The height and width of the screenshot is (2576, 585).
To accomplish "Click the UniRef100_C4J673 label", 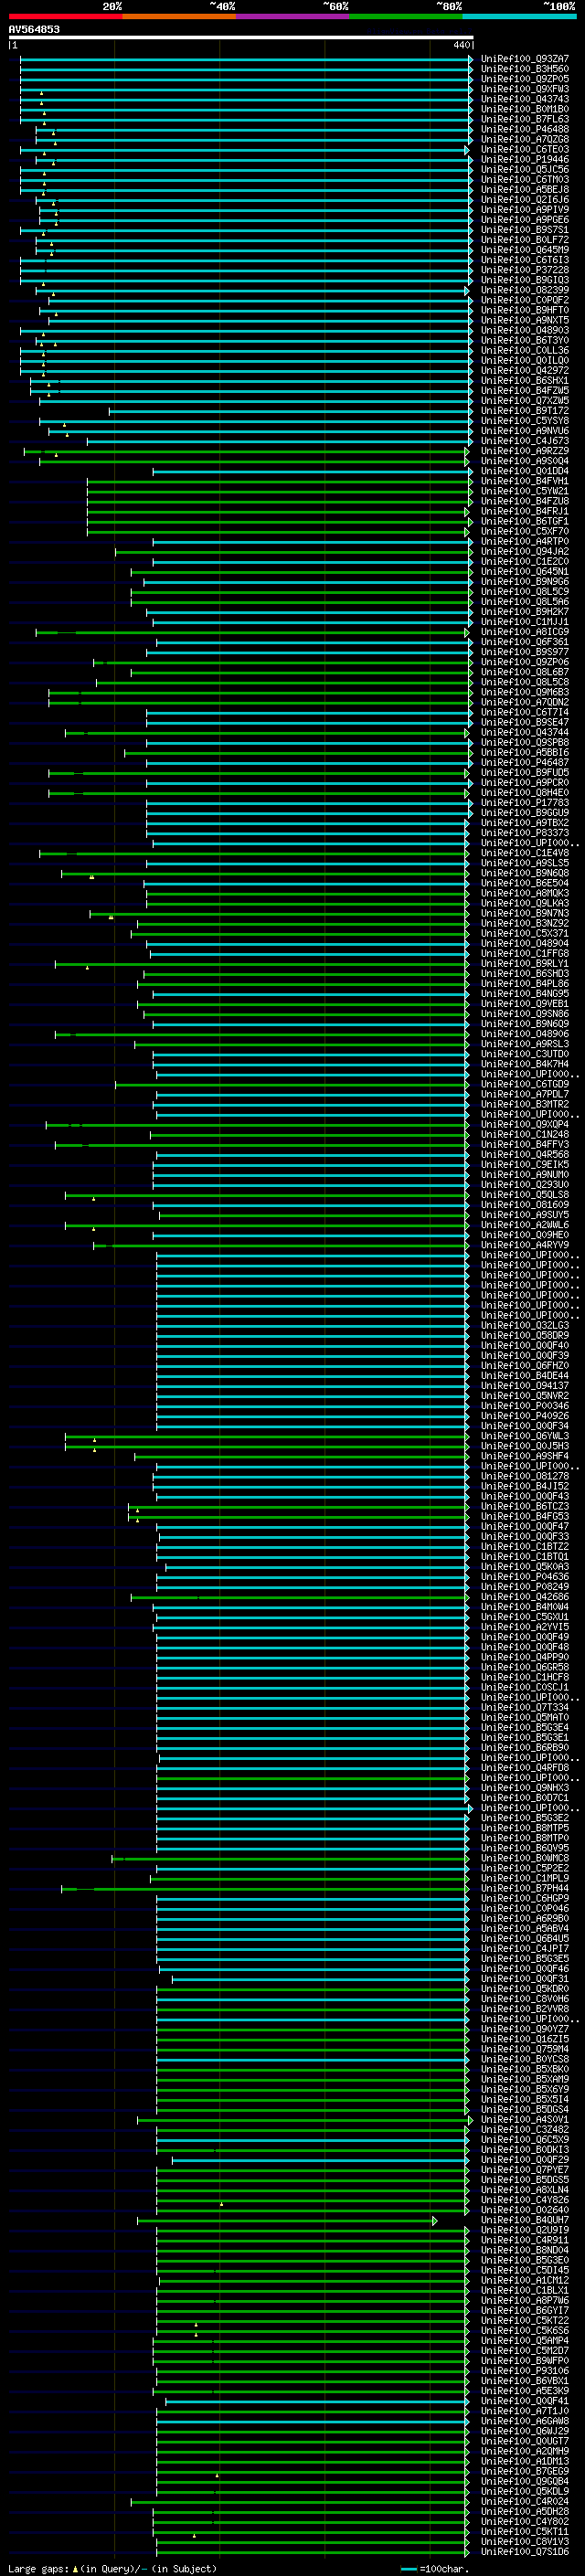I will click(525, 441).
